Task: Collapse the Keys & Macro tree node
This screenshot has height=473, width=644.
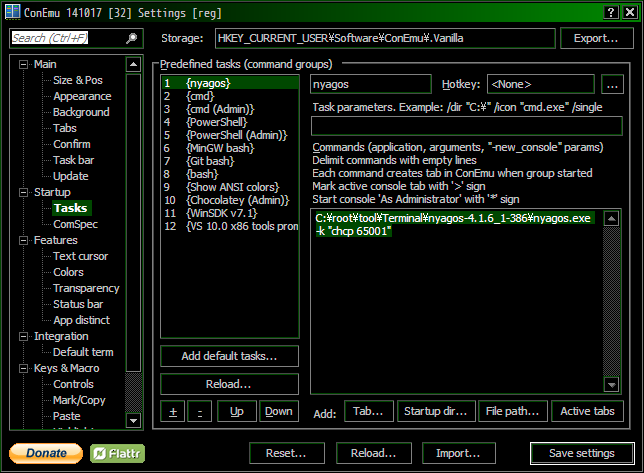Action: click(x=23, y=368)
